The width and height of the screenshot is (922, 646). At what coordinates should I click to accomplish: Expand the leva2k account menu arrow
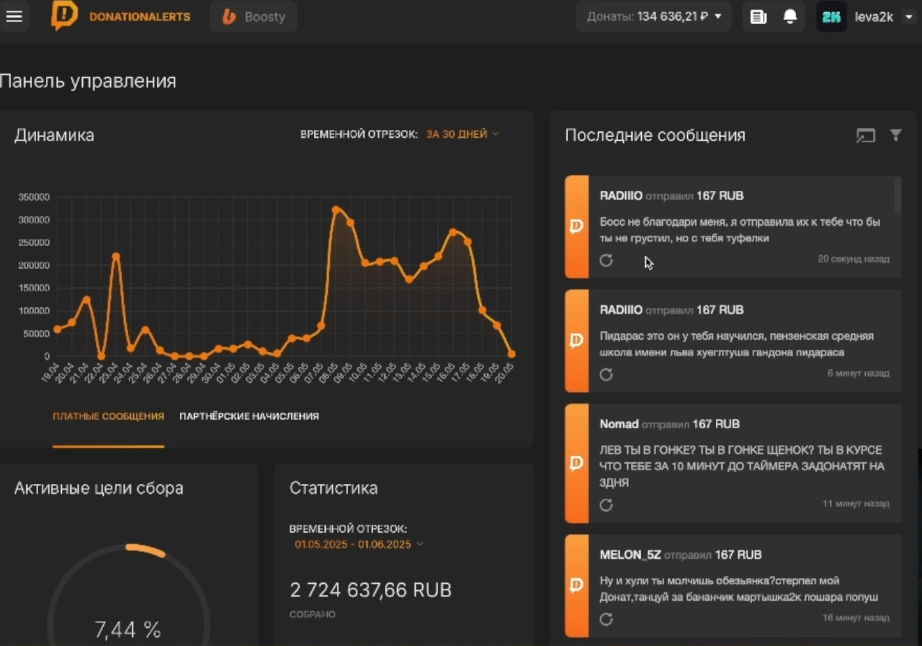point(908,16)
